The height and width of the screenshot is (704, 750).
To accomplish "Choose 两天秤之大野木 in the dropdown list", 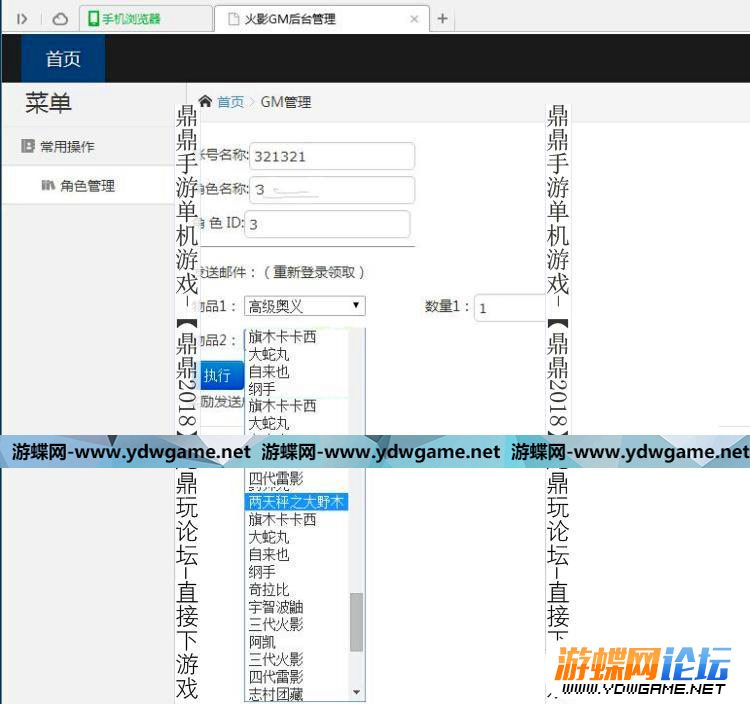I will pos(296,502).
